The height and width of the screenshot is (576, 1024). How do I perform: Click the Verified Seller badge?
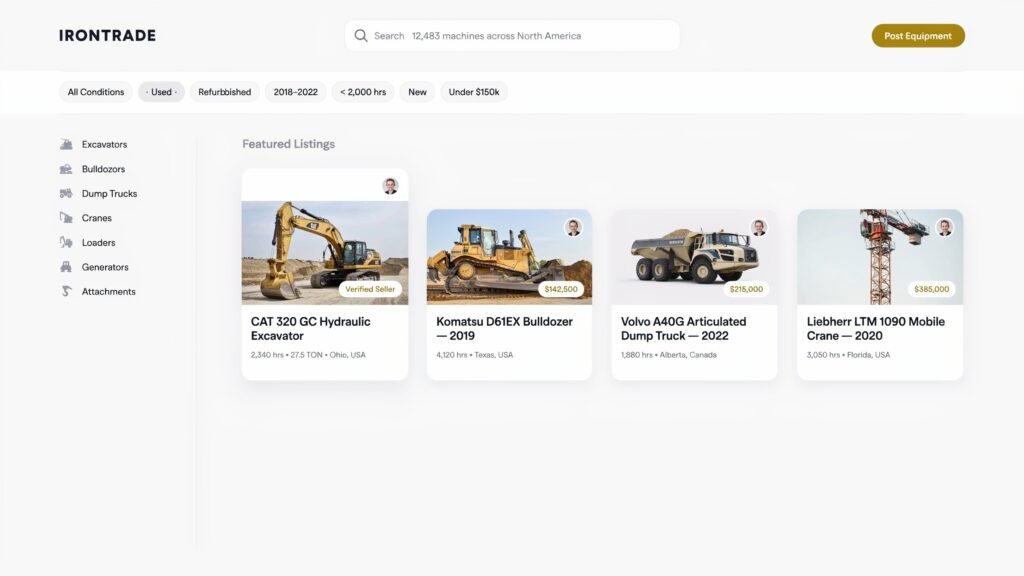[370, 289]
